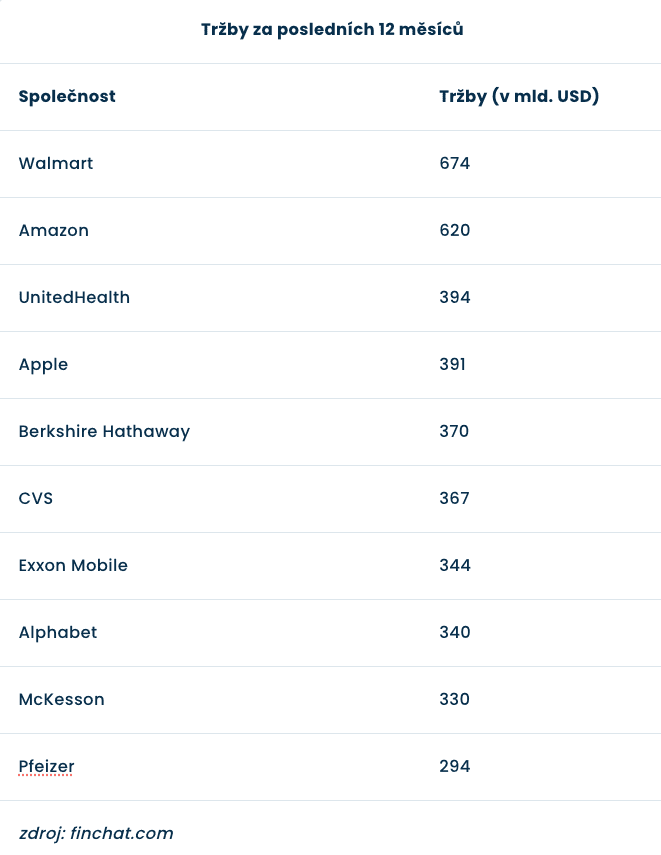Select the 'Tržby (v mld. USD)' header
This screenshot has height=855, width=661.
click(x=519, y=97)
